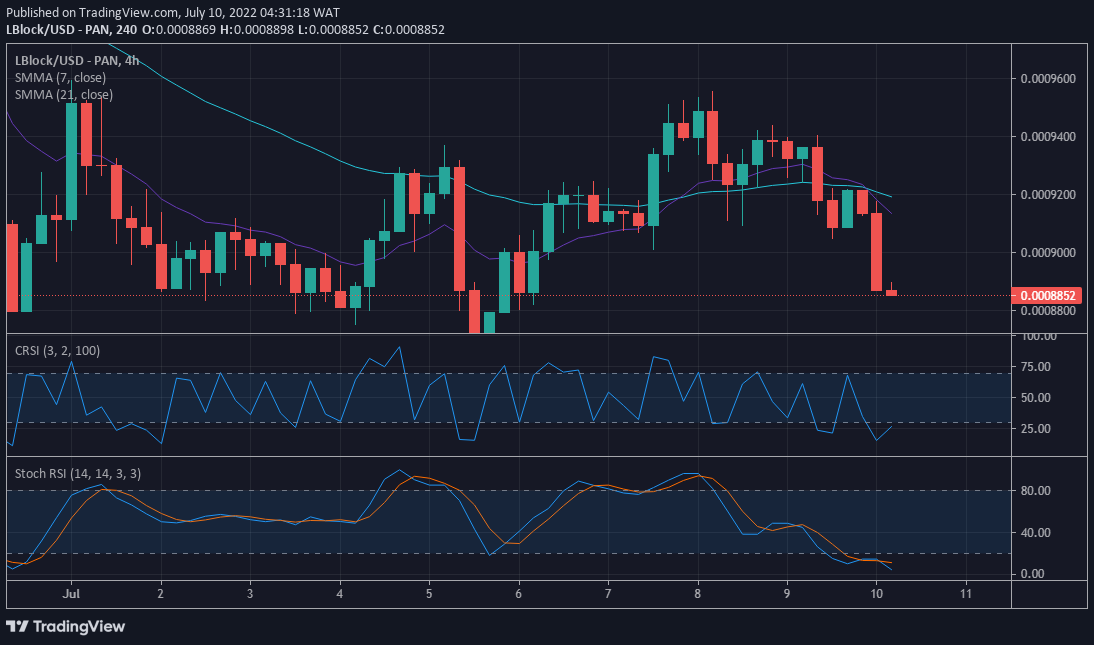
Task: Click the Published on TradingView.com header text
Action: (x=173, y=13)
